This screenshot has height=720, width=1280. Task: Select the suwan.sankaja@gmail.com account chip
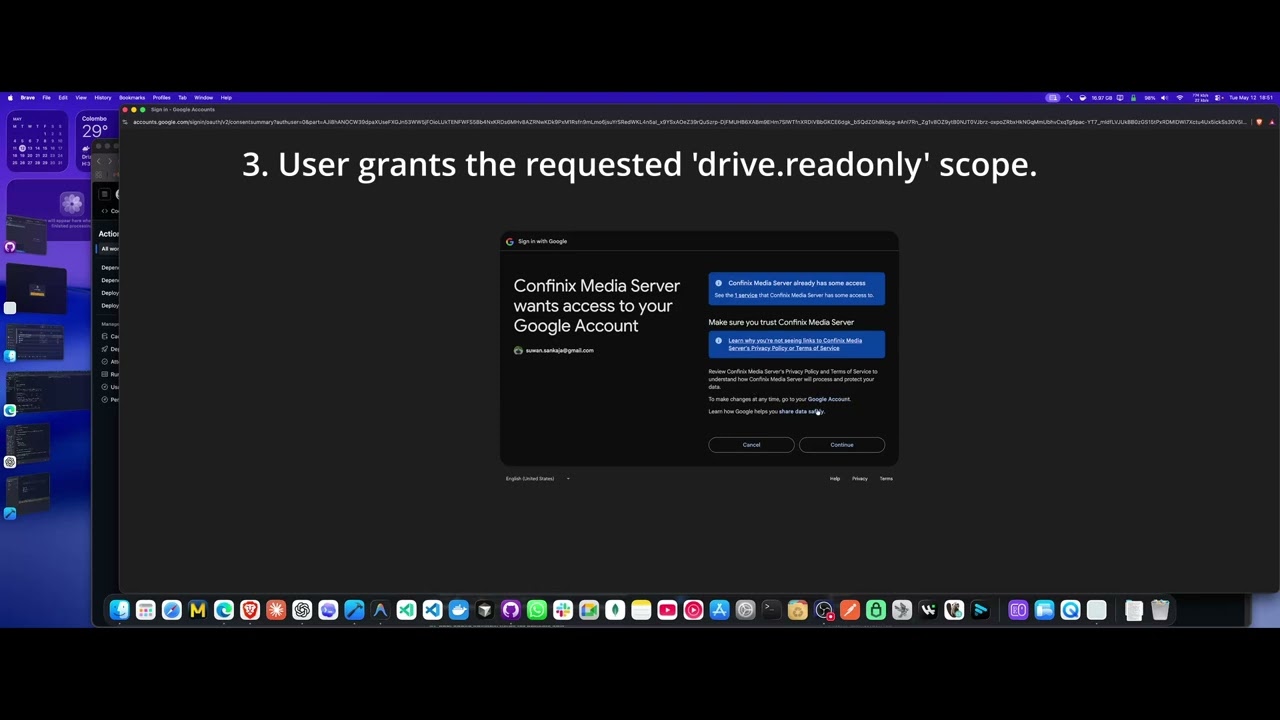(x=554, y=350)
